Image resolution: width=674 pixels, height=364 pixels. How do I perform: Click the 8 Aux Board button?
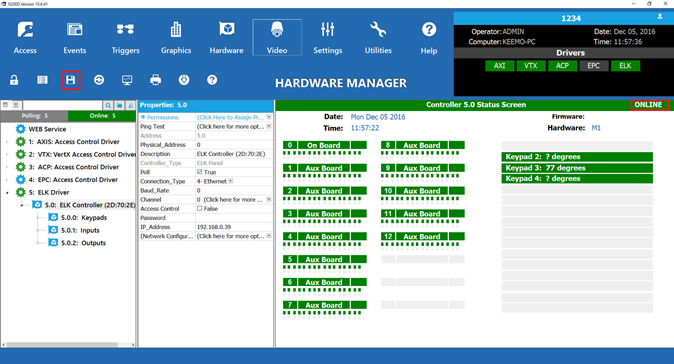point(423,145)
